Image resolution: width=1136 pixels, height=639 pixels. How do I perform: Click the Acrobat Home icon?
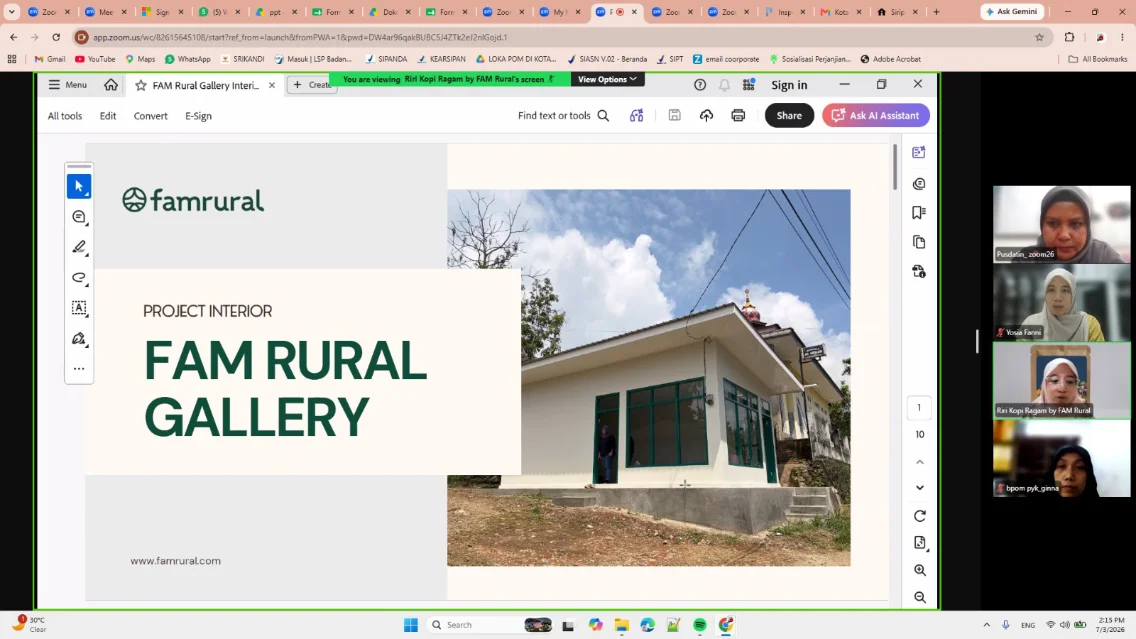click(111, 85)
